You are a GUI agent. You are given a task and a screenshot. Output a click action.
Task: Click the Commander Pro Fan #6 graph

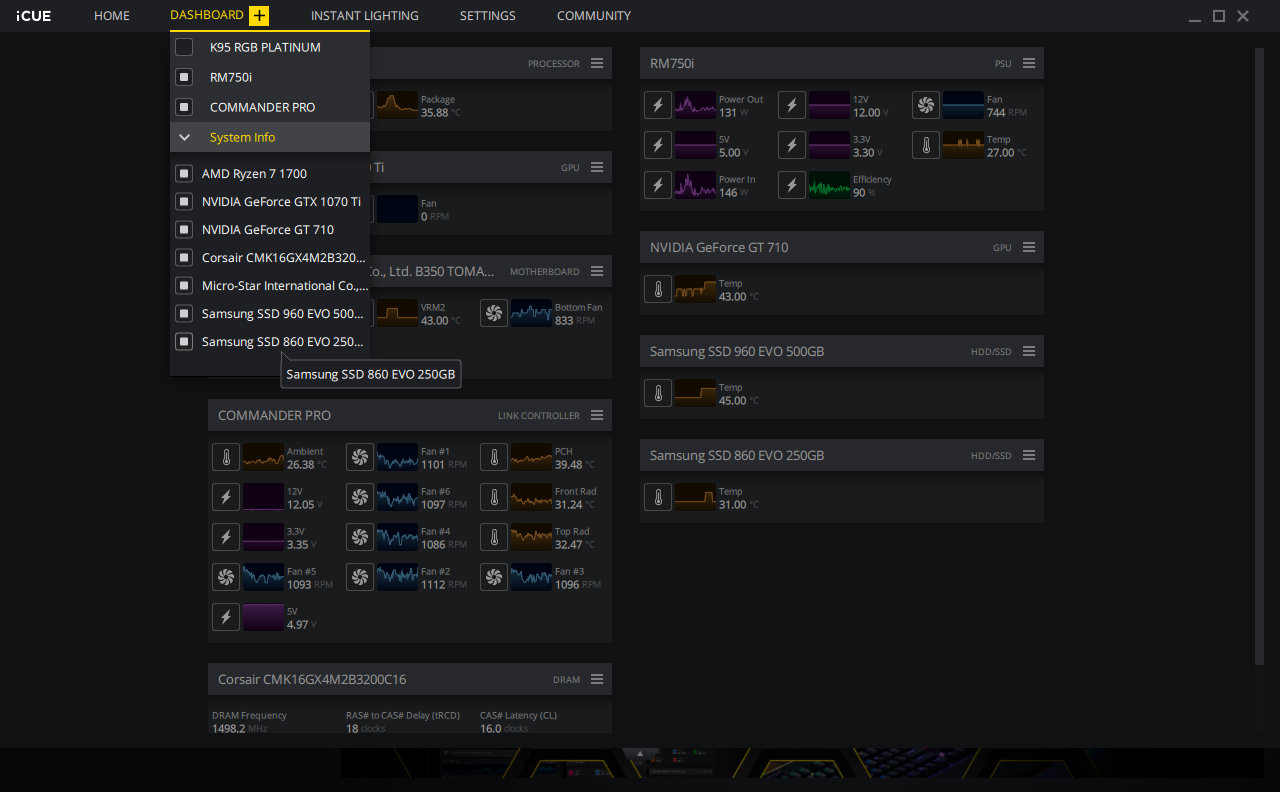pos(397,497)
